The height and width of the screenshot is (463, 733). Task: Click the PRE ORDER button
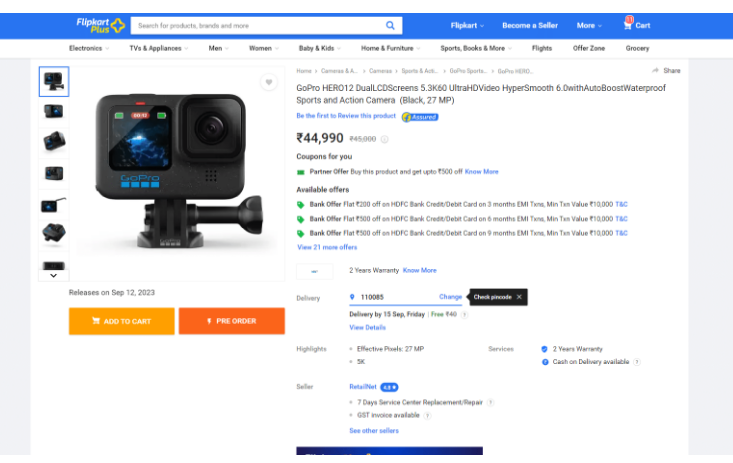click(x=231, y=321)
